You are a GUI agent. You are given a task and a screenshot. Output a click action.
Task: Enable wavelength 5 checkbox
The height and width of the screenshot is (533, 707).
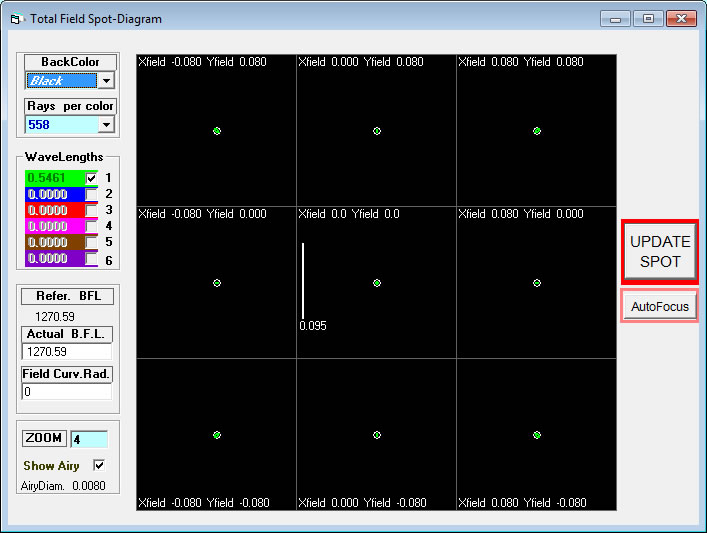[91, 242]
